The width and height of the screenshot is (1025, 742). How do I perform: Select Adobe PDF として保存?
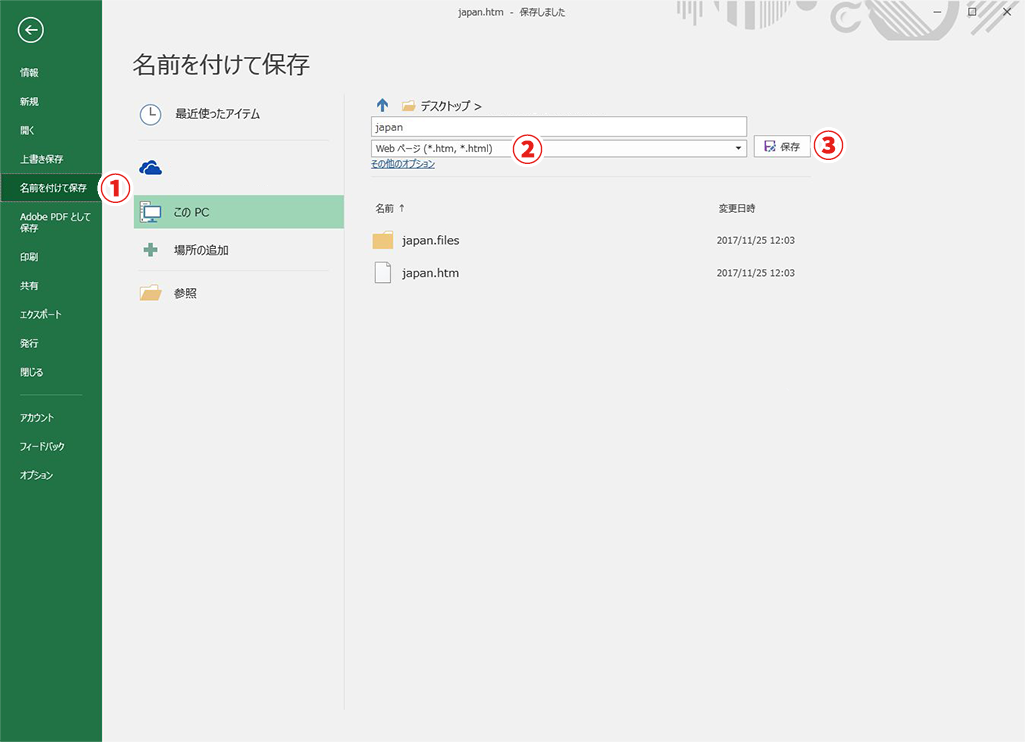(x=54, y=222)
